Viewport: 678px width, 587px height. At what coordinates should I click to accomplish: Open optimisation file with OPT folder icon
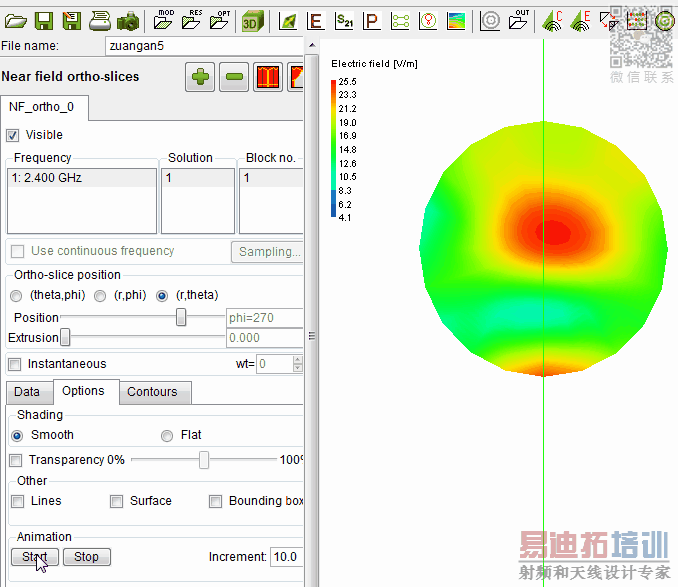coord(220,19)
